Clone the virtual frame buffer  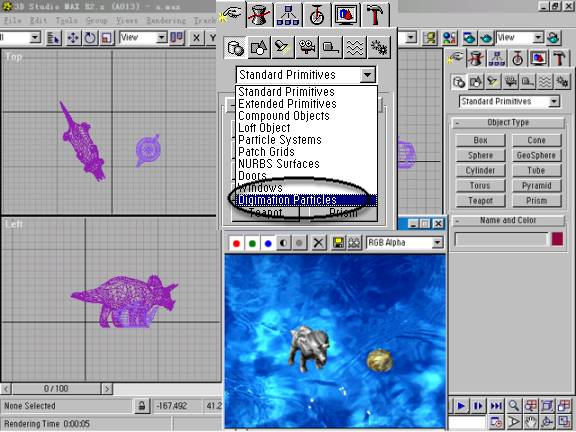[354, 243]
